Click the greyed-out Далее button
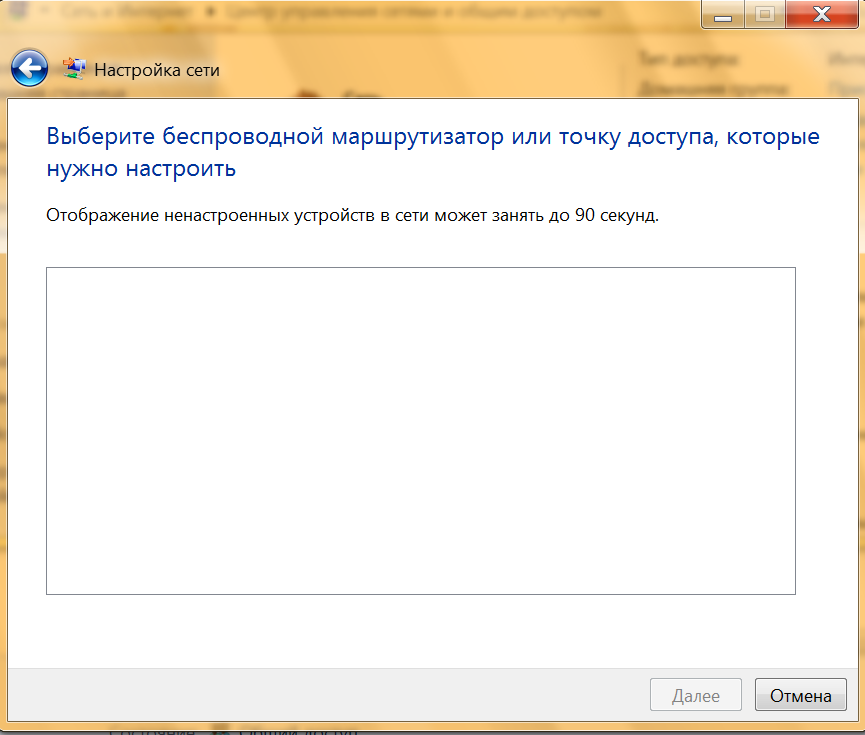This screenshot has width=865, height=735. [696, 695]
